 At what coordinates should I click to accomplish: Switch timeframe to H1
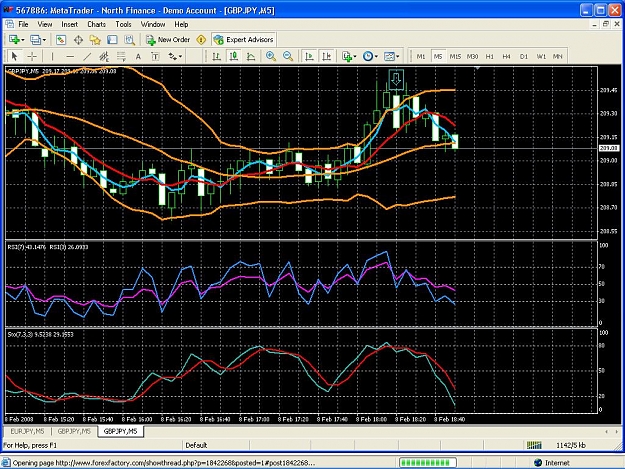tap(489, 56)
